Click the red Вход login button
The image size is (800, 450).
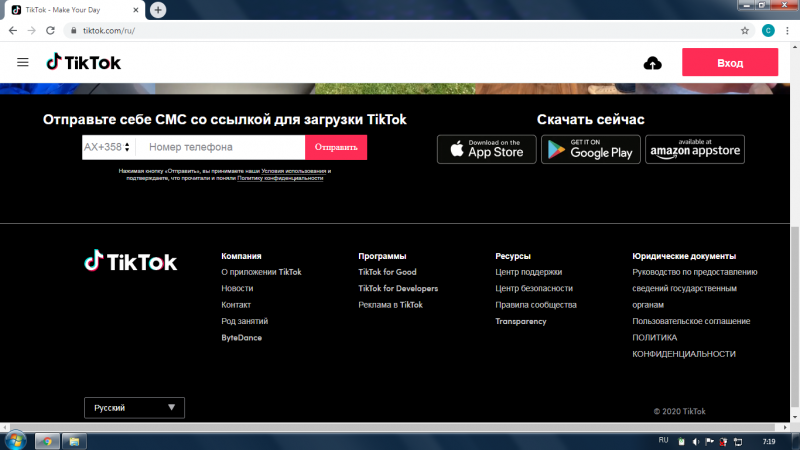(730, 62)
